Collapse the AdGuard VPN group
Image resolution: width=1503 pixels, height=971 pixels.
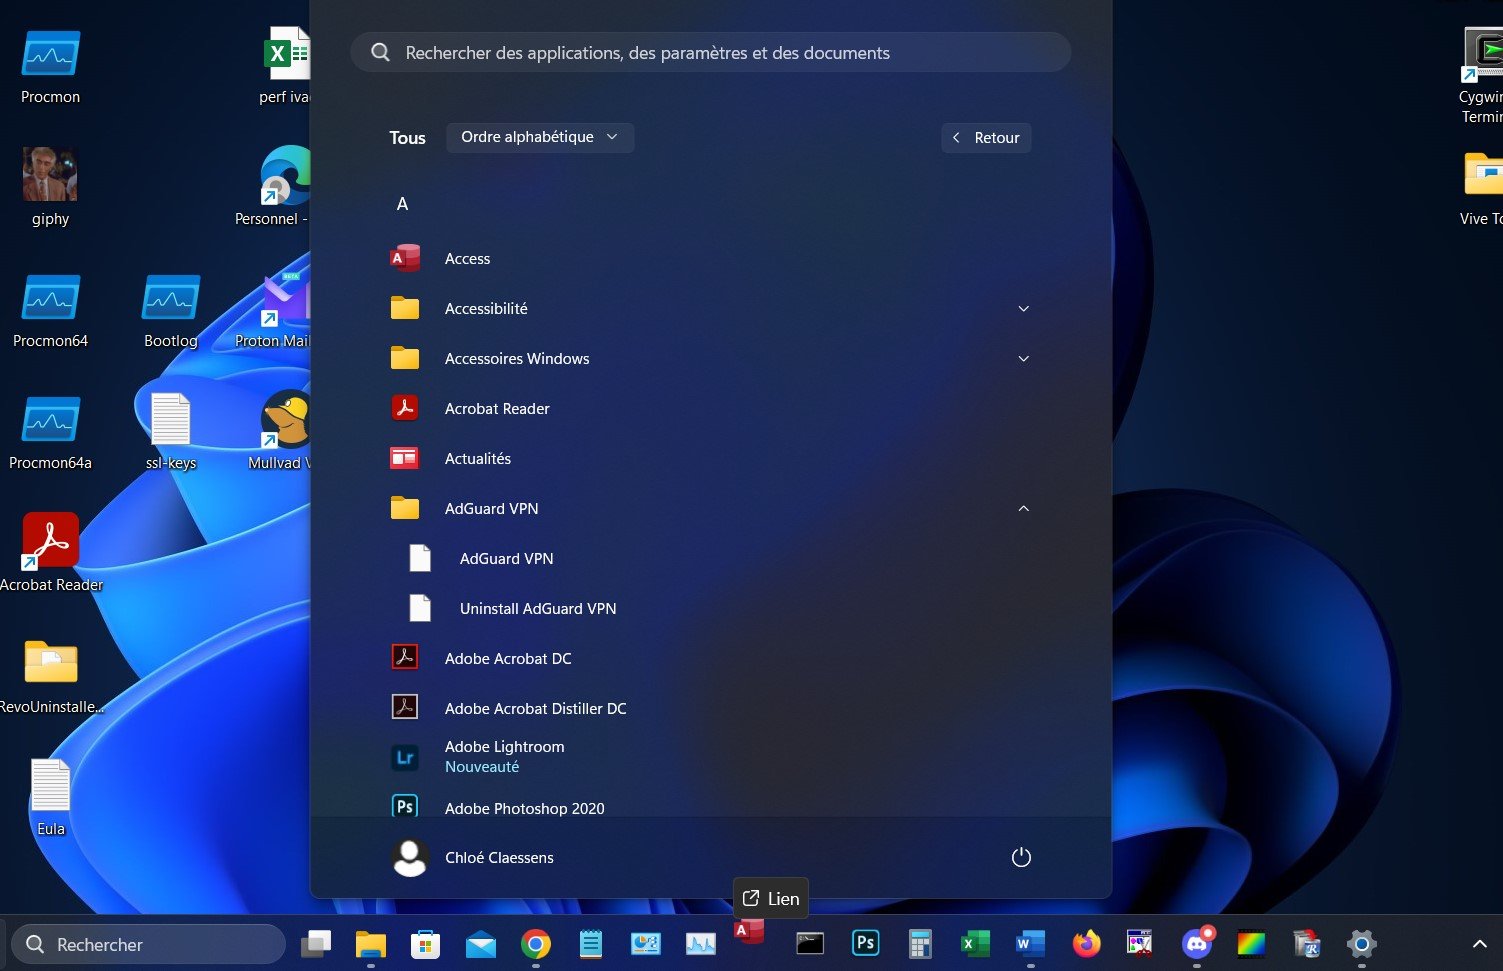coord(1023,508)
